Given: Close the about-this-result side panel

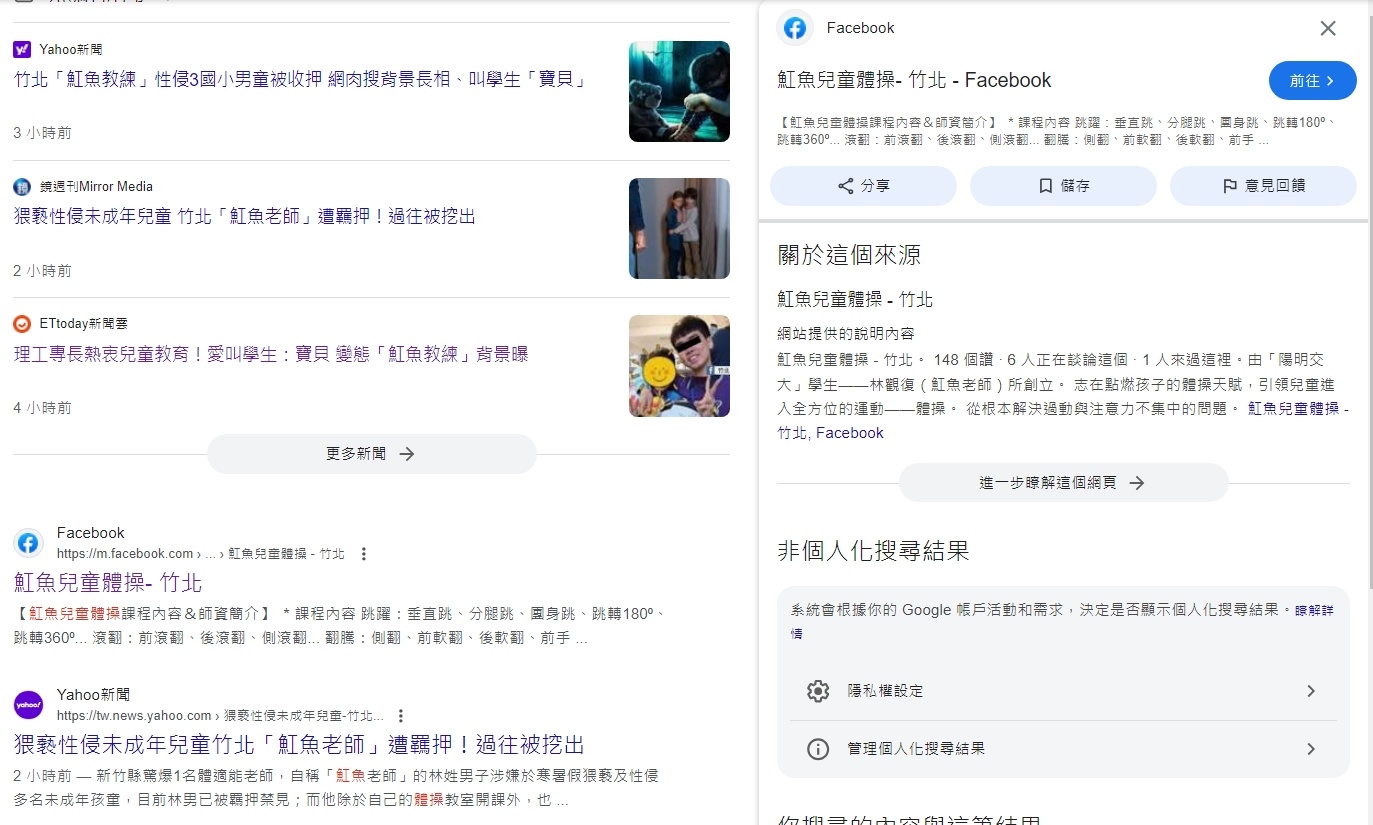Looking at the screenshot, I should click(x=1328, y=28).
